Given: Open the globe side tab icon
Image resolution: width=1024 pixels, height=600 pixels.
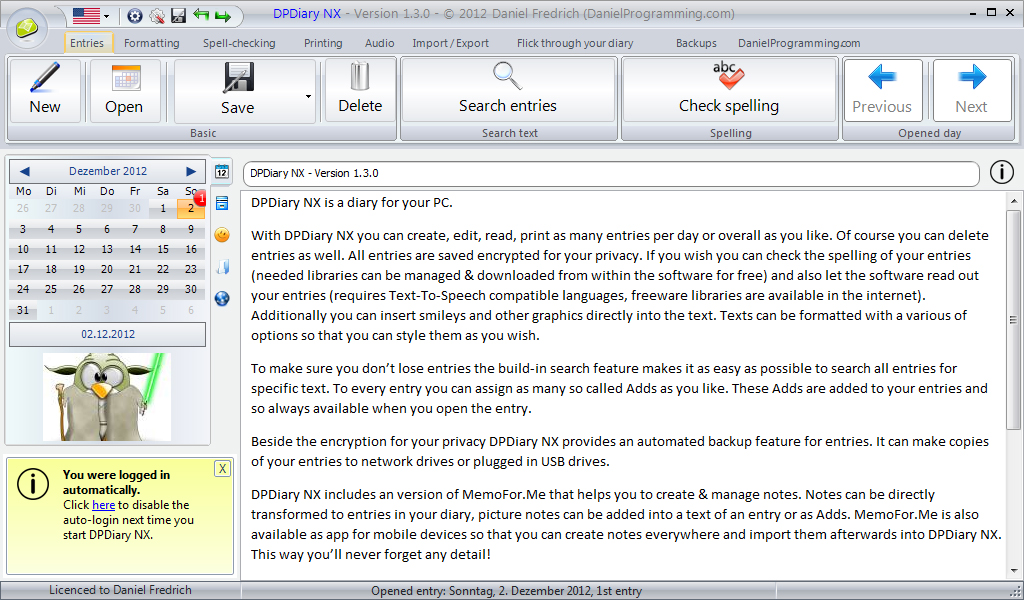Looking at the screenshot, I should pos(222,298).
